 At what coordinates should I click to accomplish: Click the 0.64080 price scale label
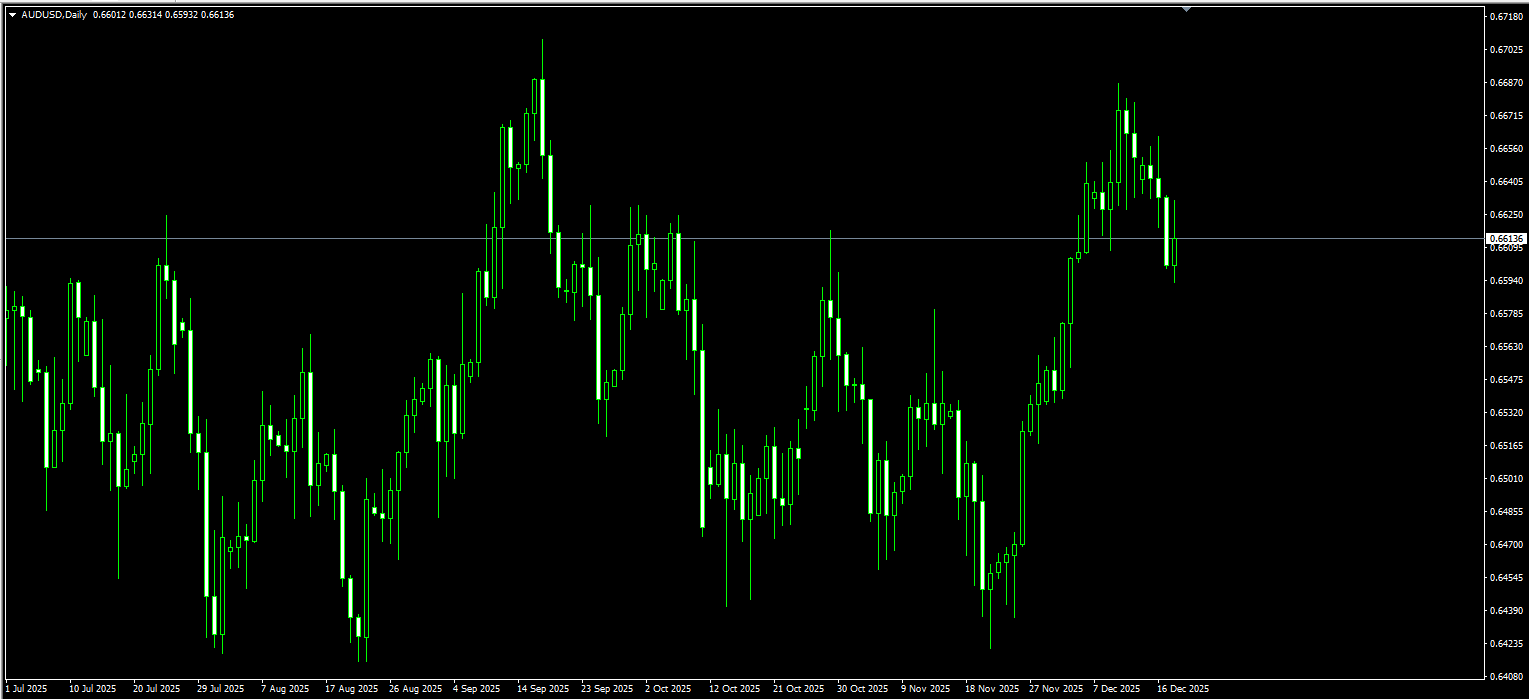click(x=1506, y=677)
